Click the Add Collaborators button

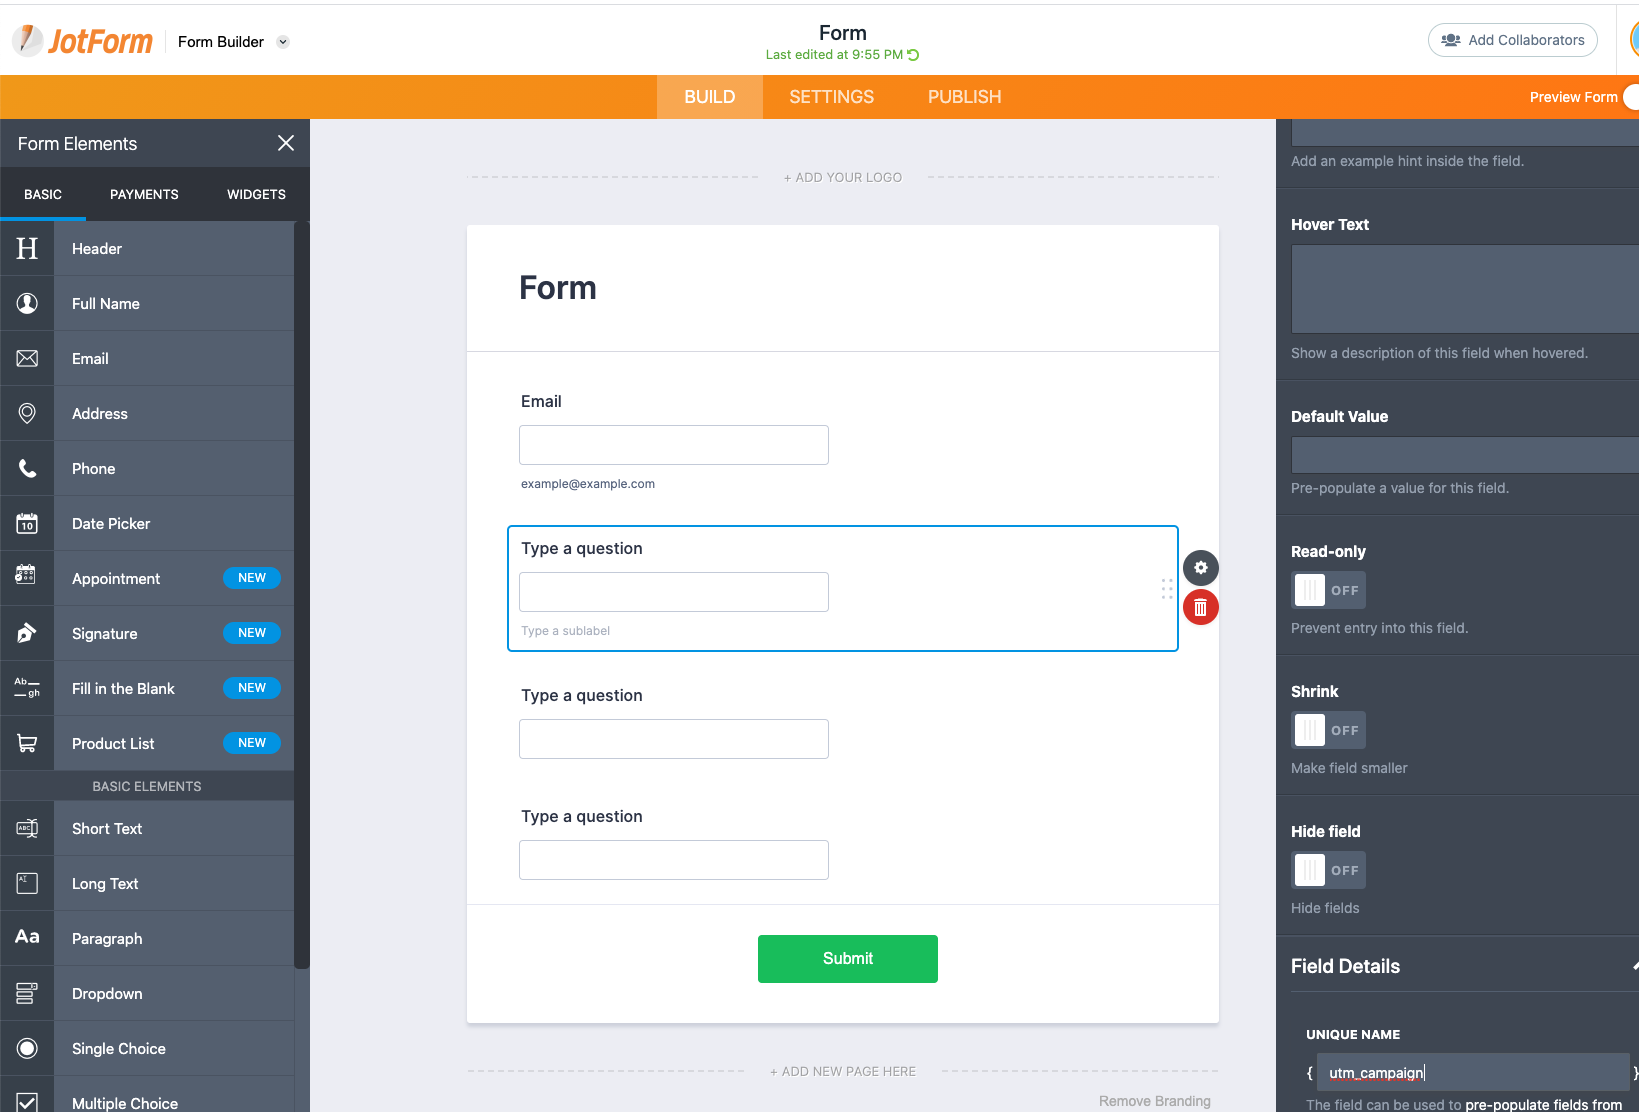pos(1512,40)
